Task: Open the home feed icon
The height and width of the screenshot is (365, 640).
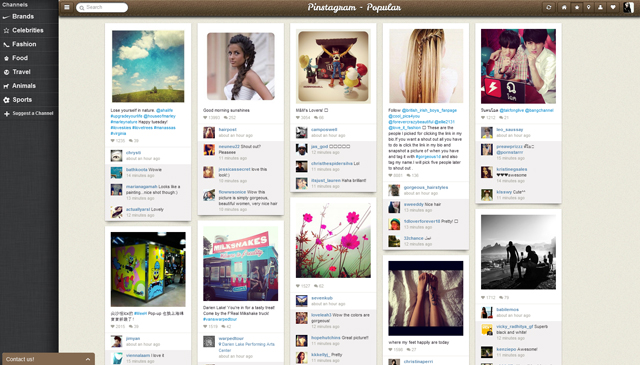Action: (x=564, y=7)
